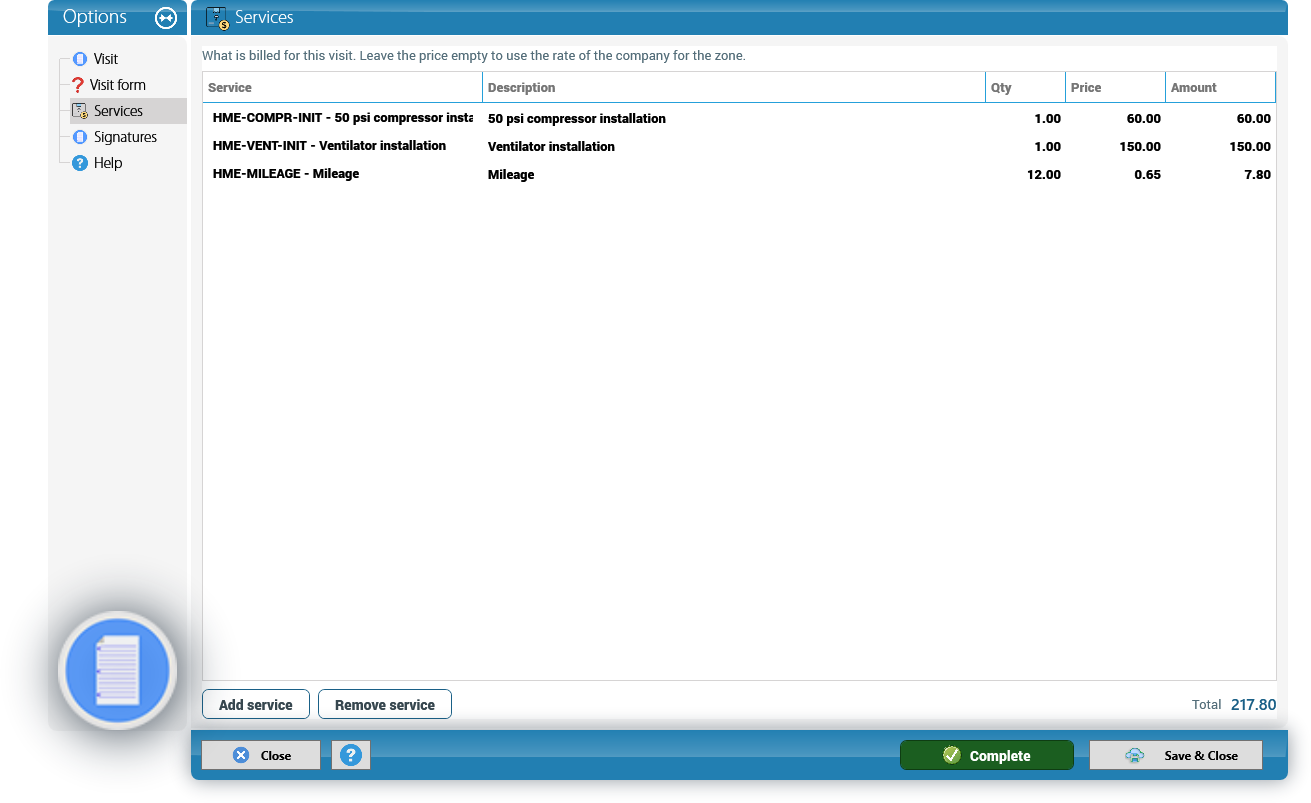Select the Services option in the sidebar

point(118,111)
